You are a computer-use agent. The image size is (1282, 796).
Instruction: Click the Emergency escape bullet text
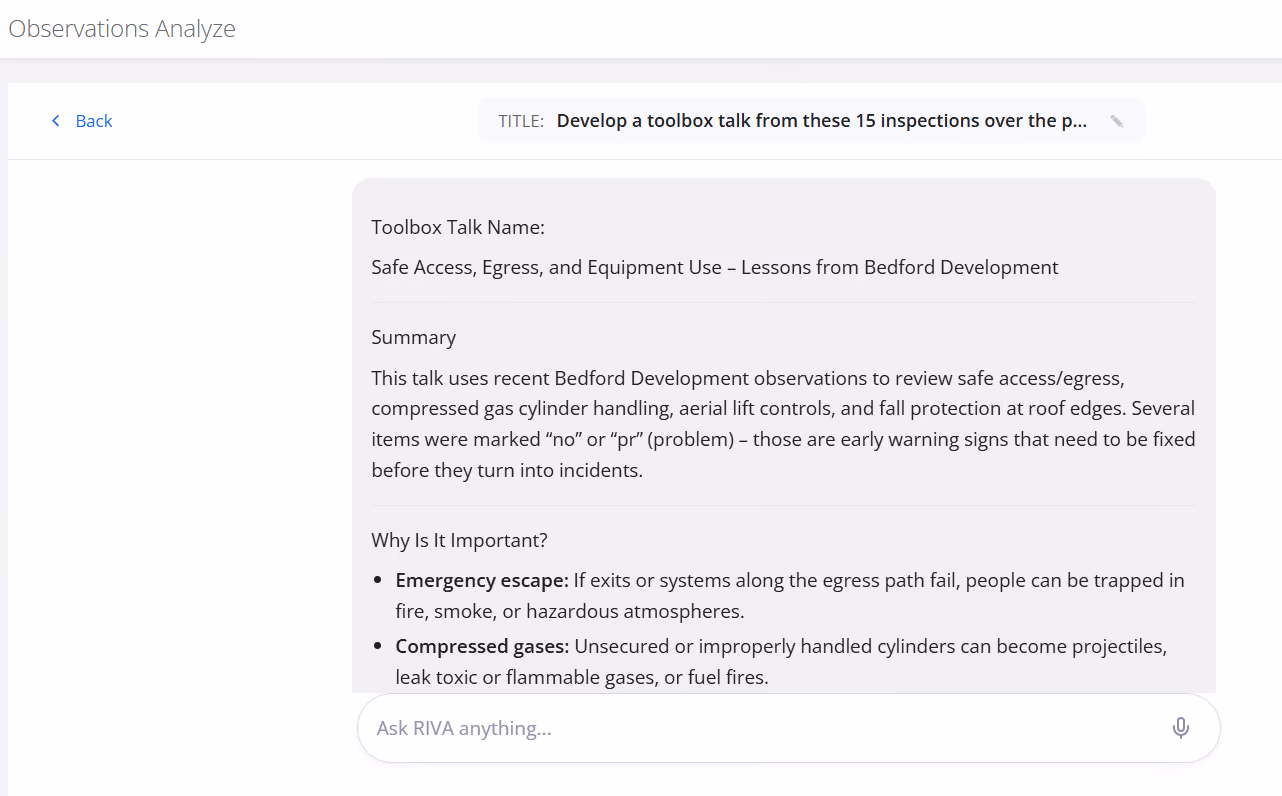tap(790, 595)
